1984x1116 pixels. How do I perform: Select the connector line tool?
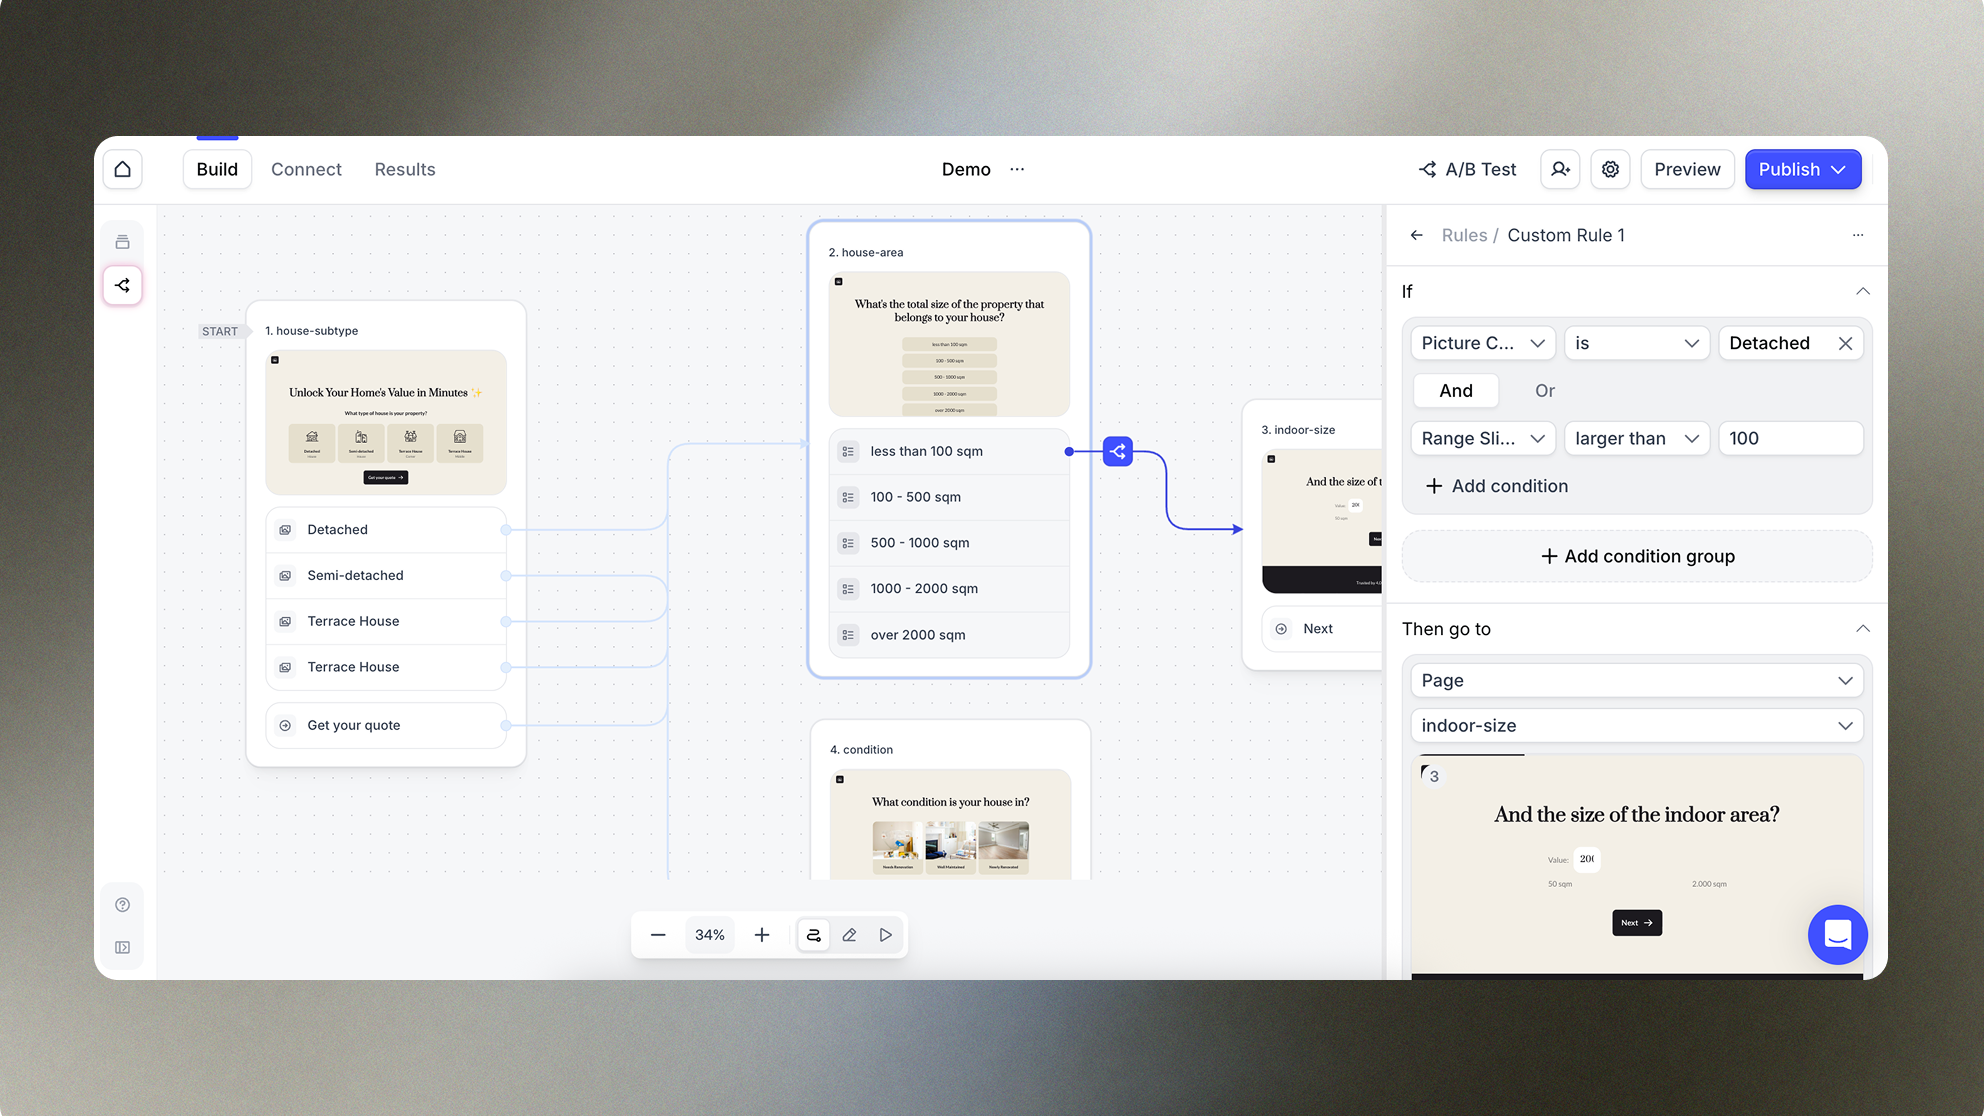(813, 935)
